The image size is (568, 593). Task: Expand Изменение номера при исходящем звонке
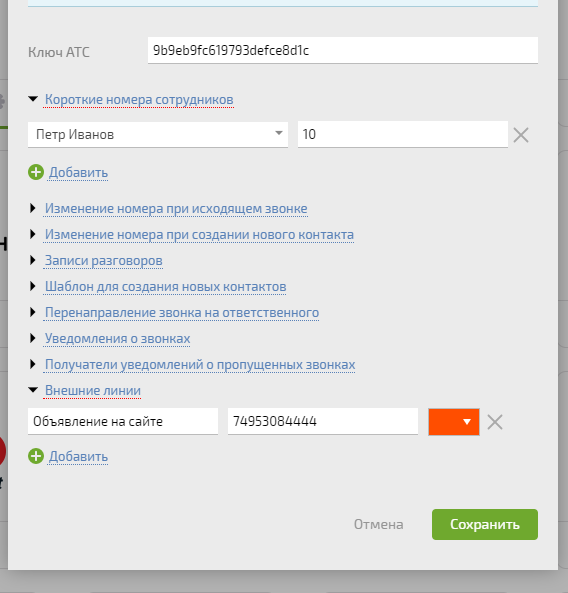point(176,208)
